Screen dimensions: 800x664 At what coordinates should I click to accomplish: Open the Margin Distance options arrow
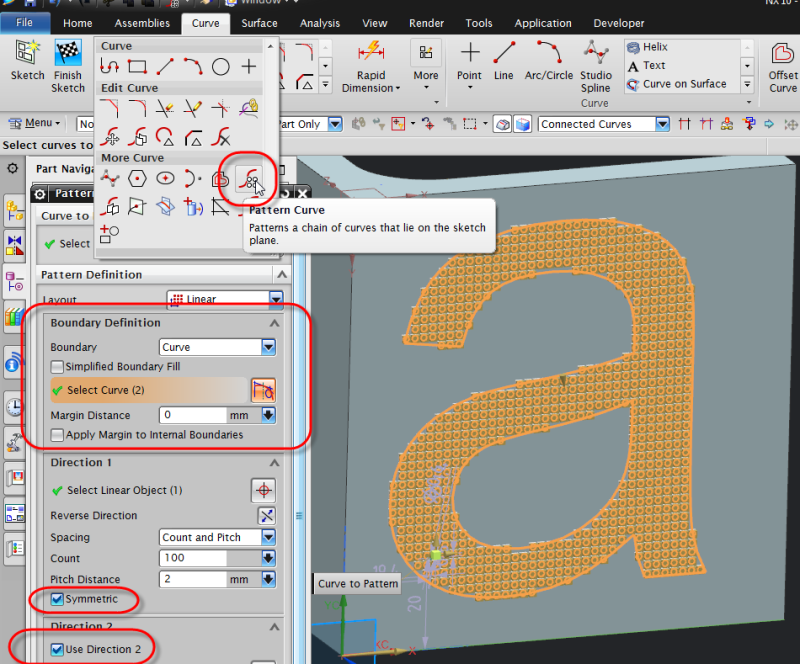click(268, 415)
